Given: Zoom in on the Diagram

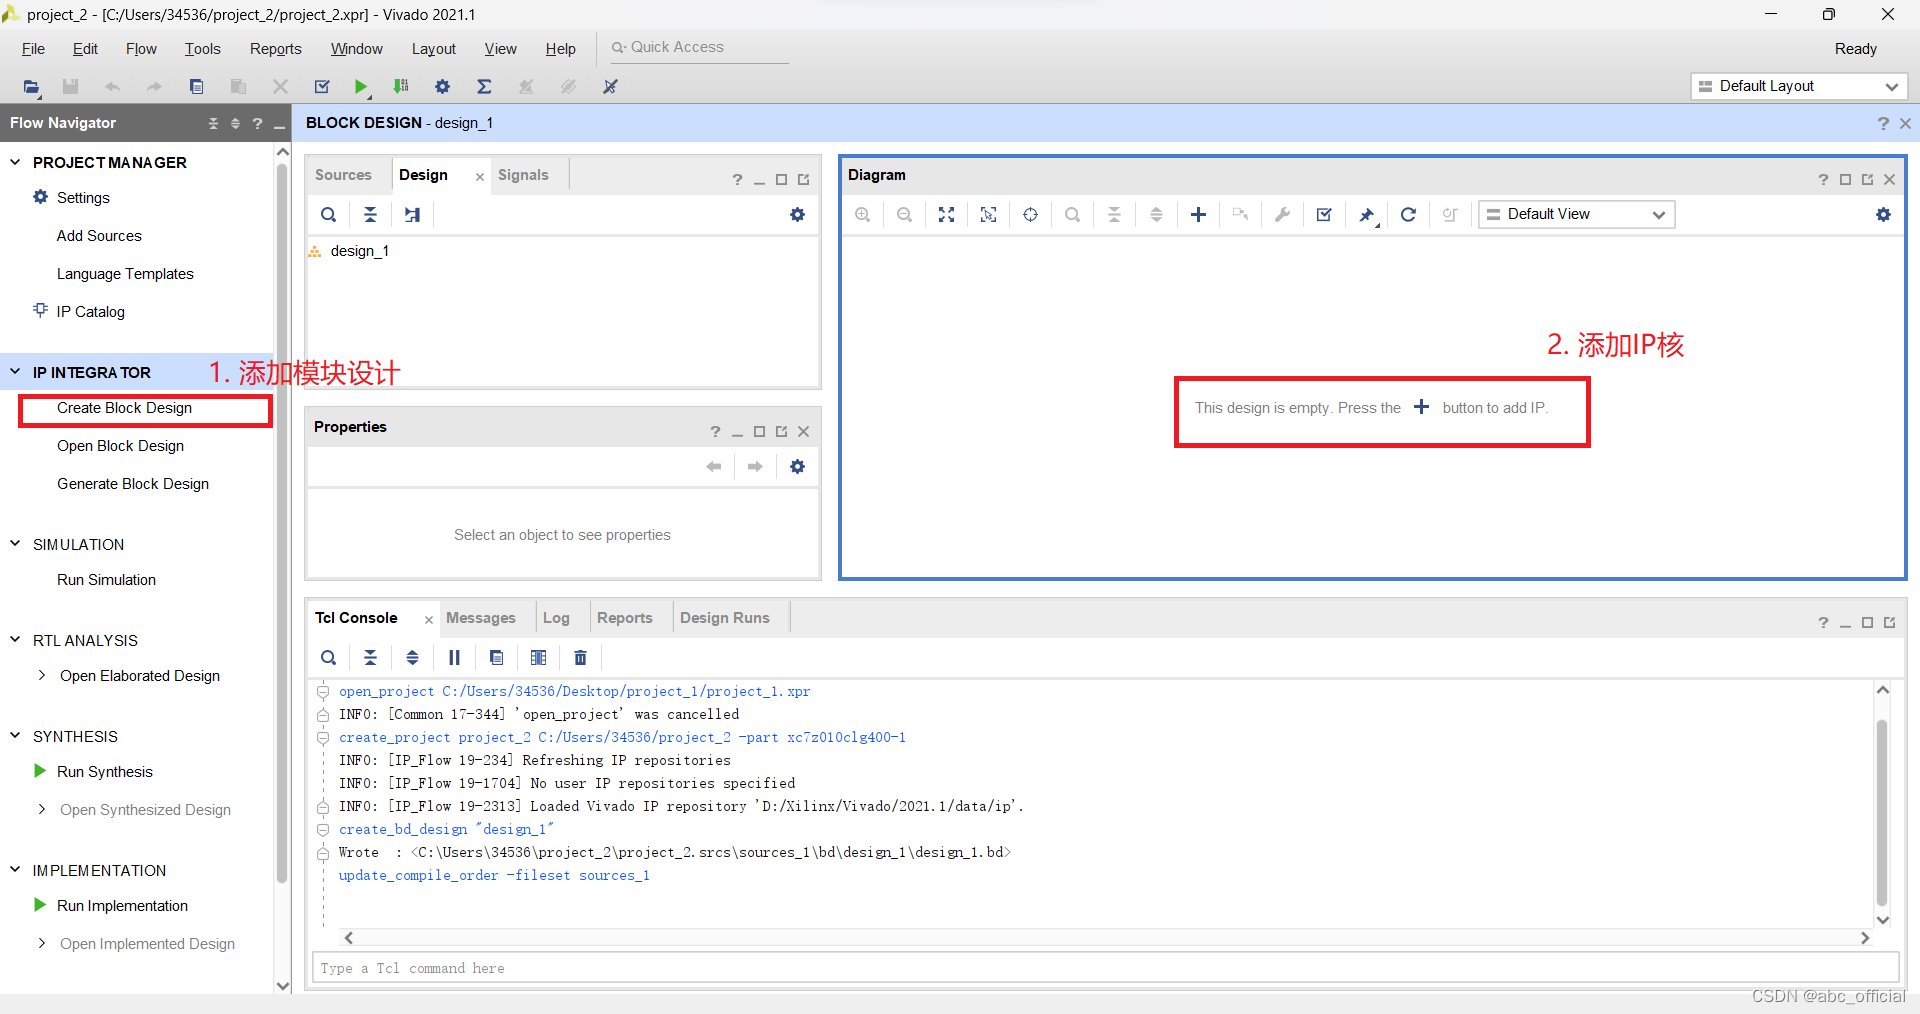Looking at the screenshot, I should tap(863, 214).
